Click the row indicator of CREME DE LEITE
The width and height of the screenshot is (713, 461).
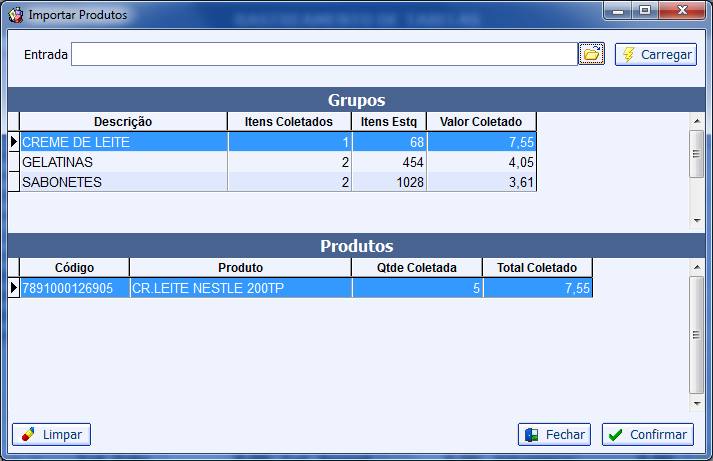(x=14, y=142)
